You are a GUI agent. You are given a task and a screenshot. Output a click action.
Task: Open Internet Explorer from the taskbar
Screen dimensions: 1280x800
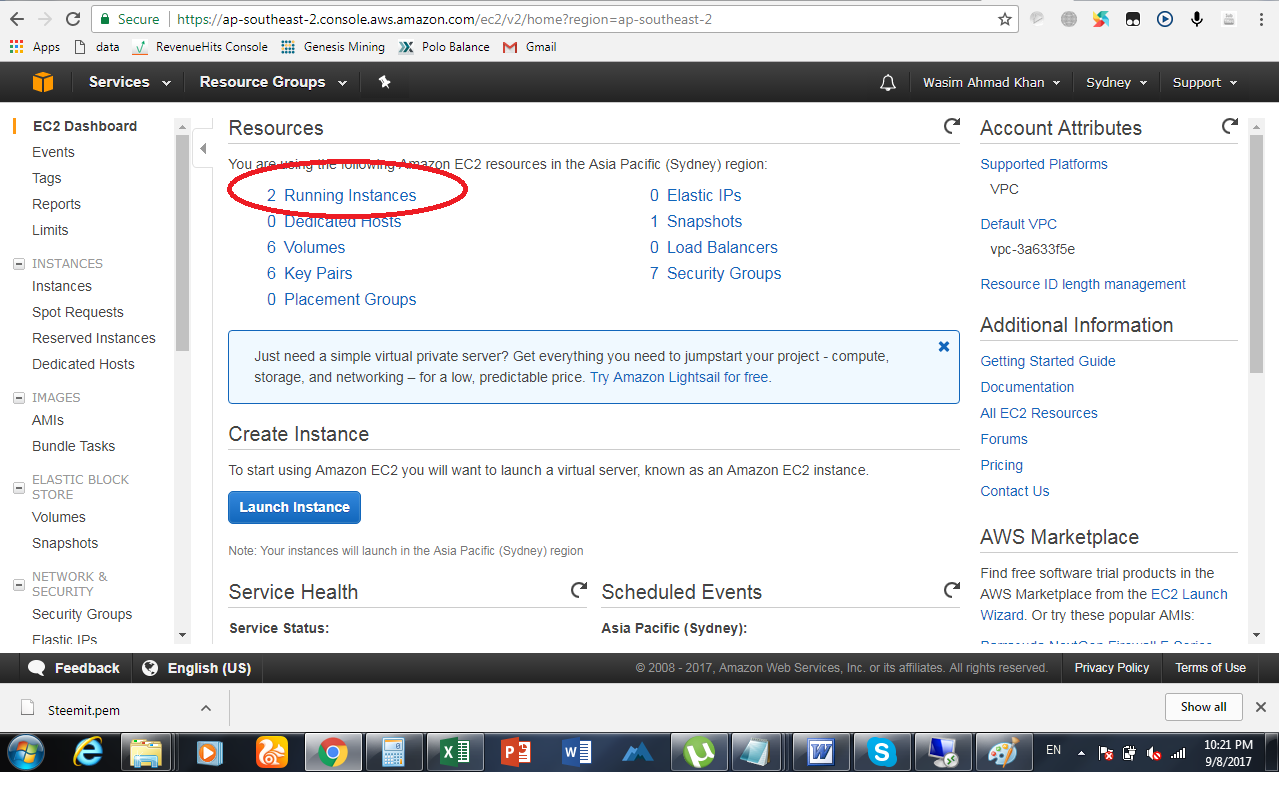pos(89,752)
